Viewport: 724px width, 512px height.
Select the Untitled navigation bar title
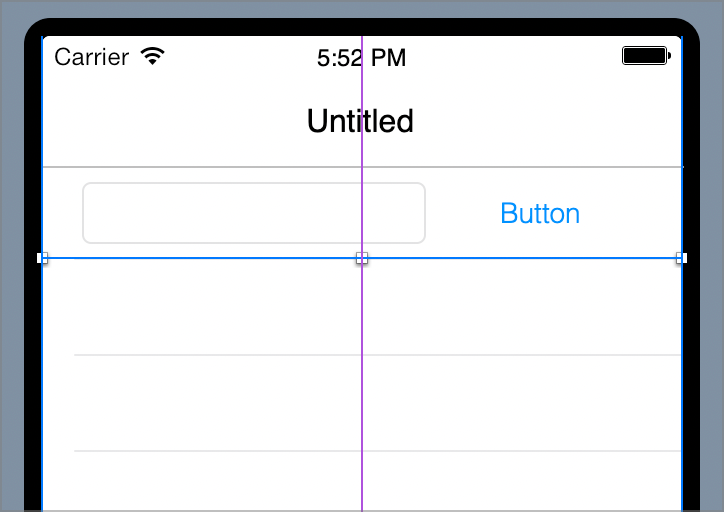pyautogui.click(x=360, y=121)
